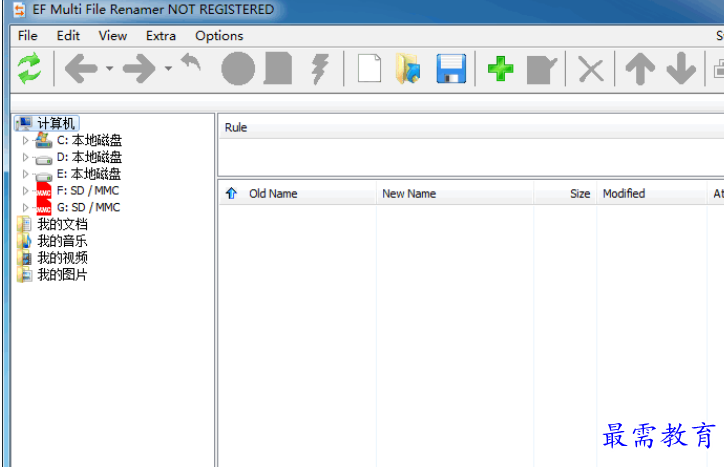
Task: Open the Options menu
Action: (x=219, y=36)
